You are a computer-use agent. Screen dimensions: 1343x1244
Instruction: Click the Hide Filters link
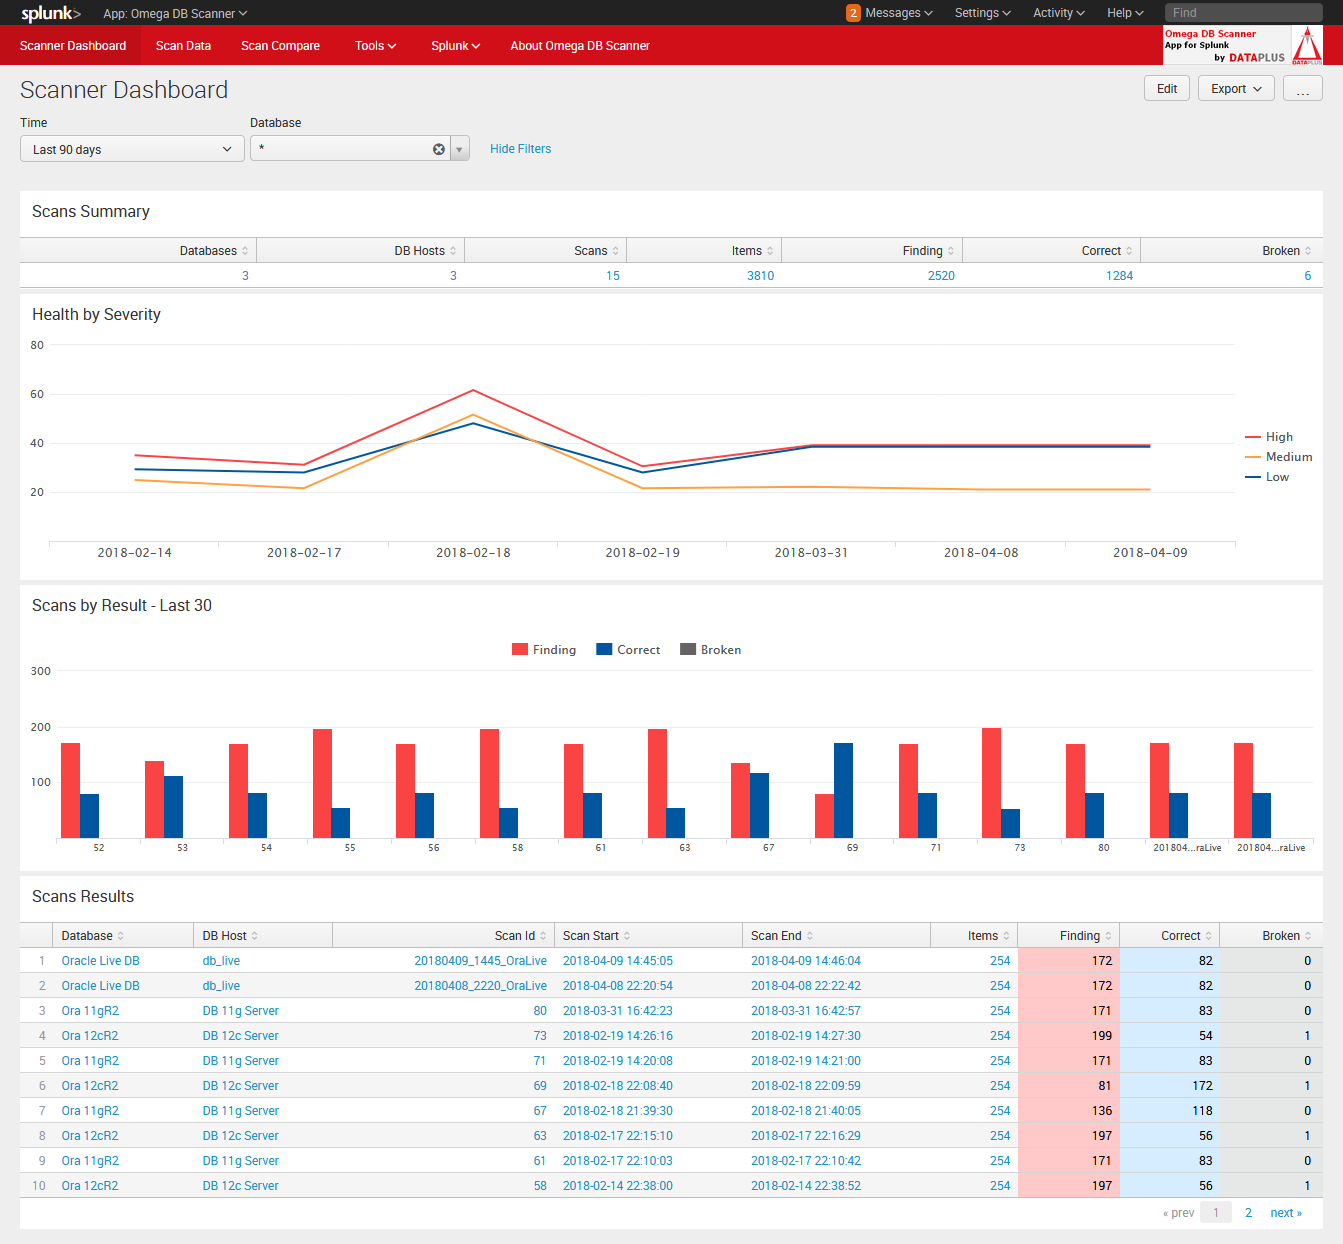pos(520,149)
